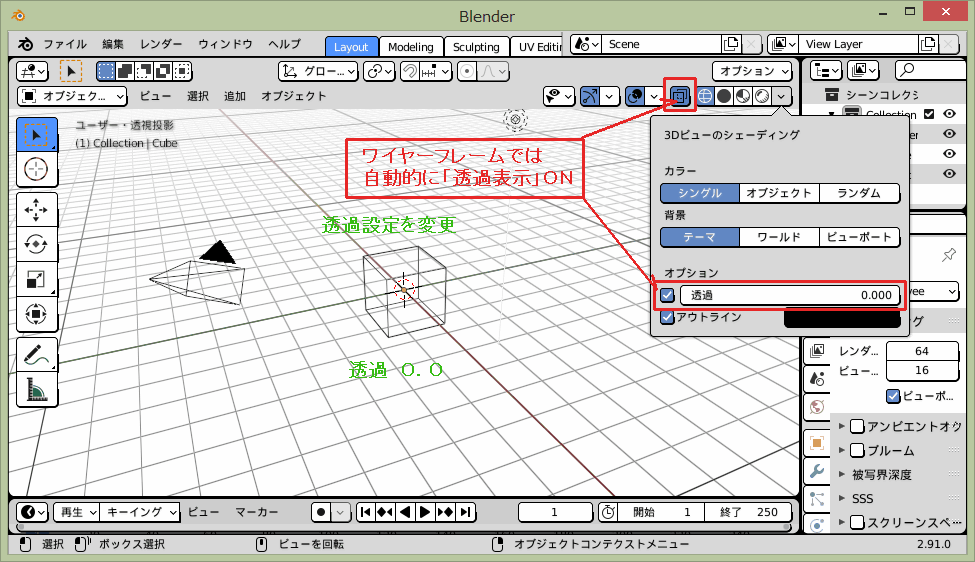This screenshot has height=562, width=975.
Task: Click the Blender logo menu icon
Action: pos(25,44)
